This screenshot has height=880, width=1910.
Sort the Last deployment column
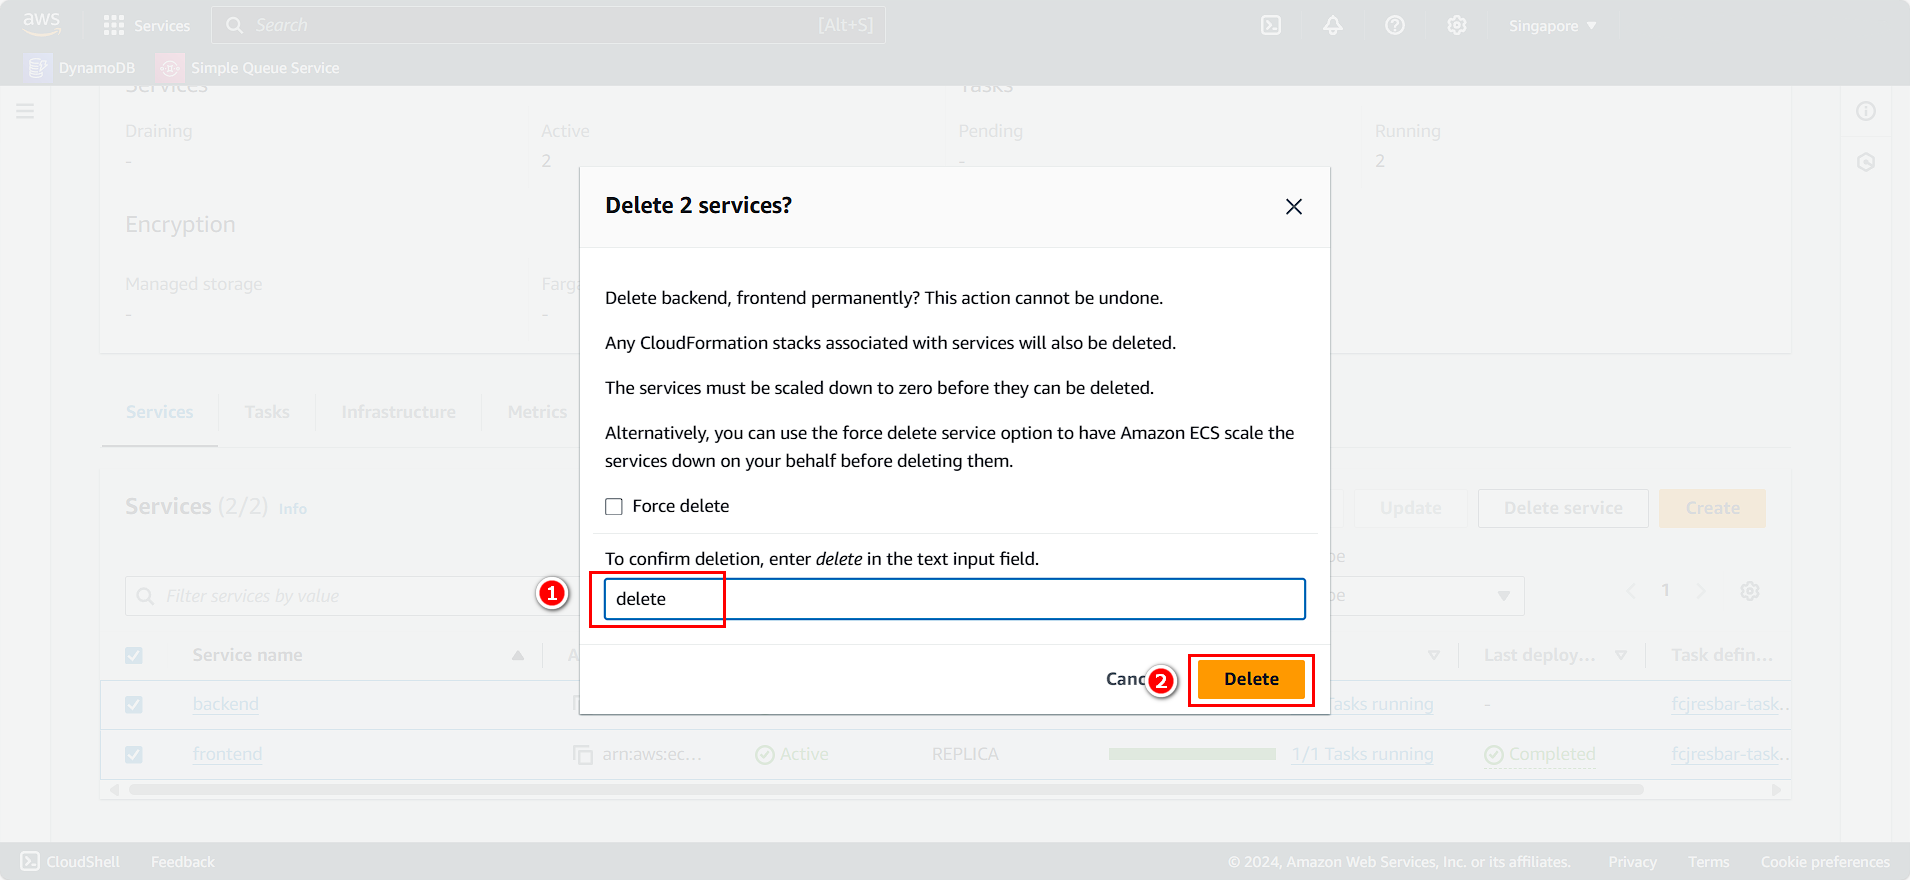[1621, 655]
